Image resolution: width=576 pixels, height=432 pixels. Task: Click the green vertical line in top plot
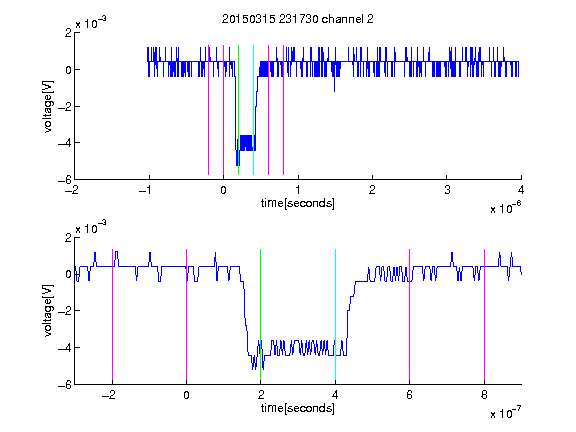[238, 110]
